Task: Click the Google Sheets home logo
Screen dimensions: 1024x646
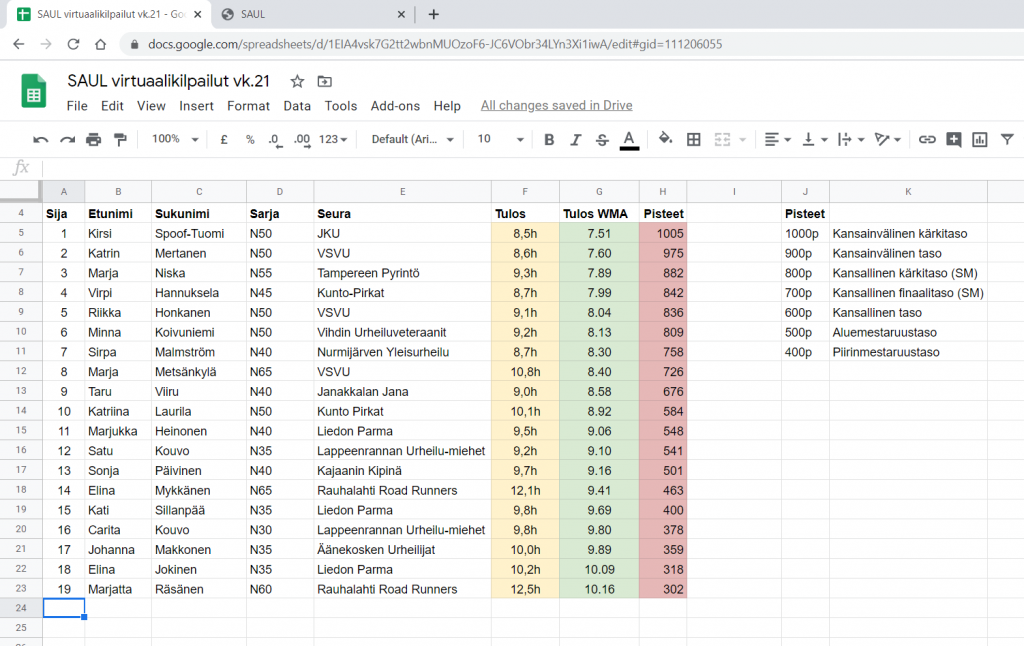Action: pos(34,91)
